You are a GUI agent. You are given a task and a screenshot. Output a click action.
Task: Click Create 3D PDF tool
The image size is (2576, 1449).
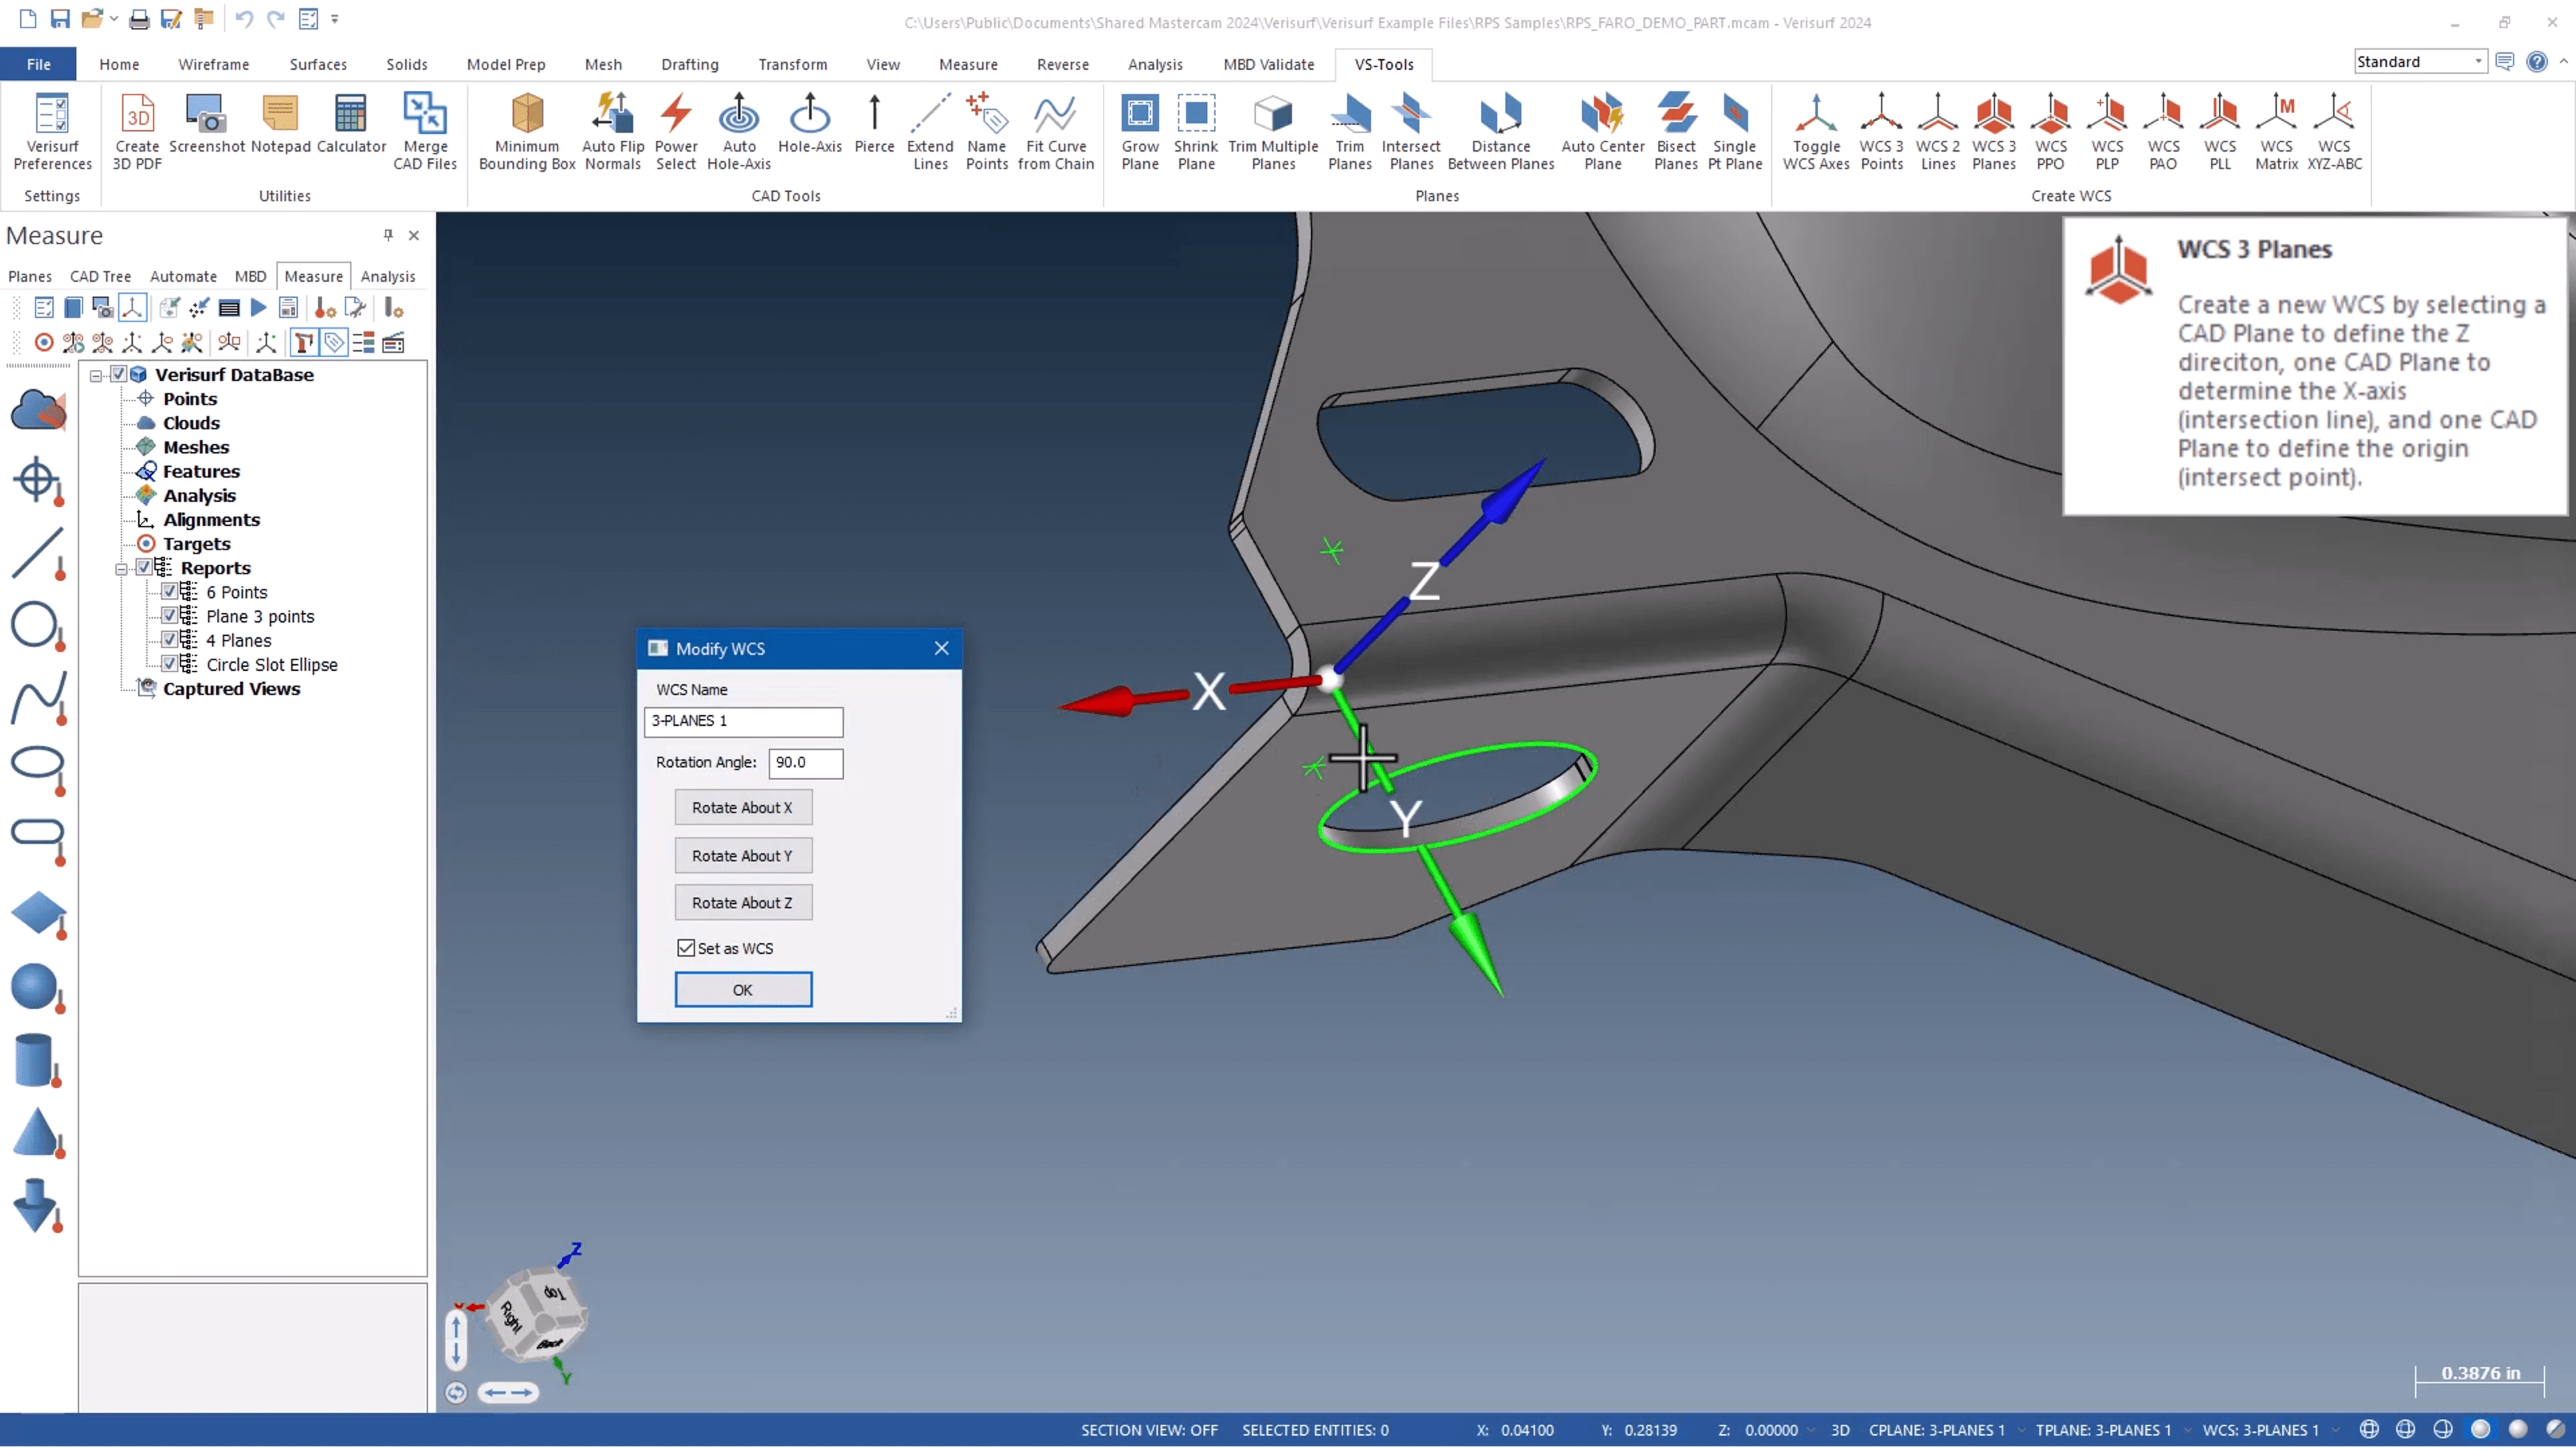(x=137, y=132)
